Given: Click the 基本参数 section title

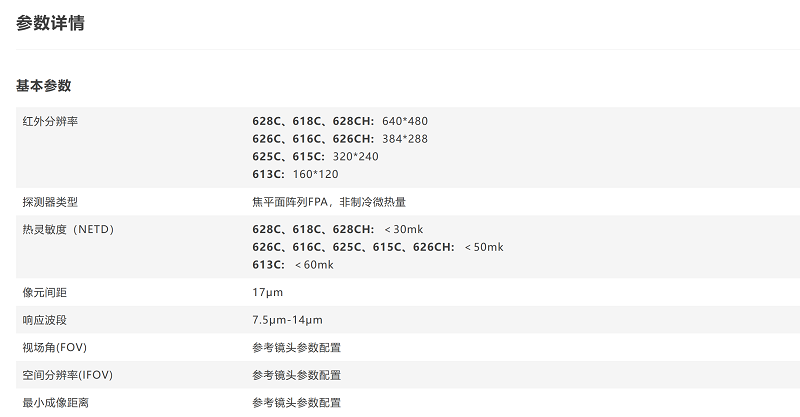Looking at the screenshot, I should coord(43,86).
